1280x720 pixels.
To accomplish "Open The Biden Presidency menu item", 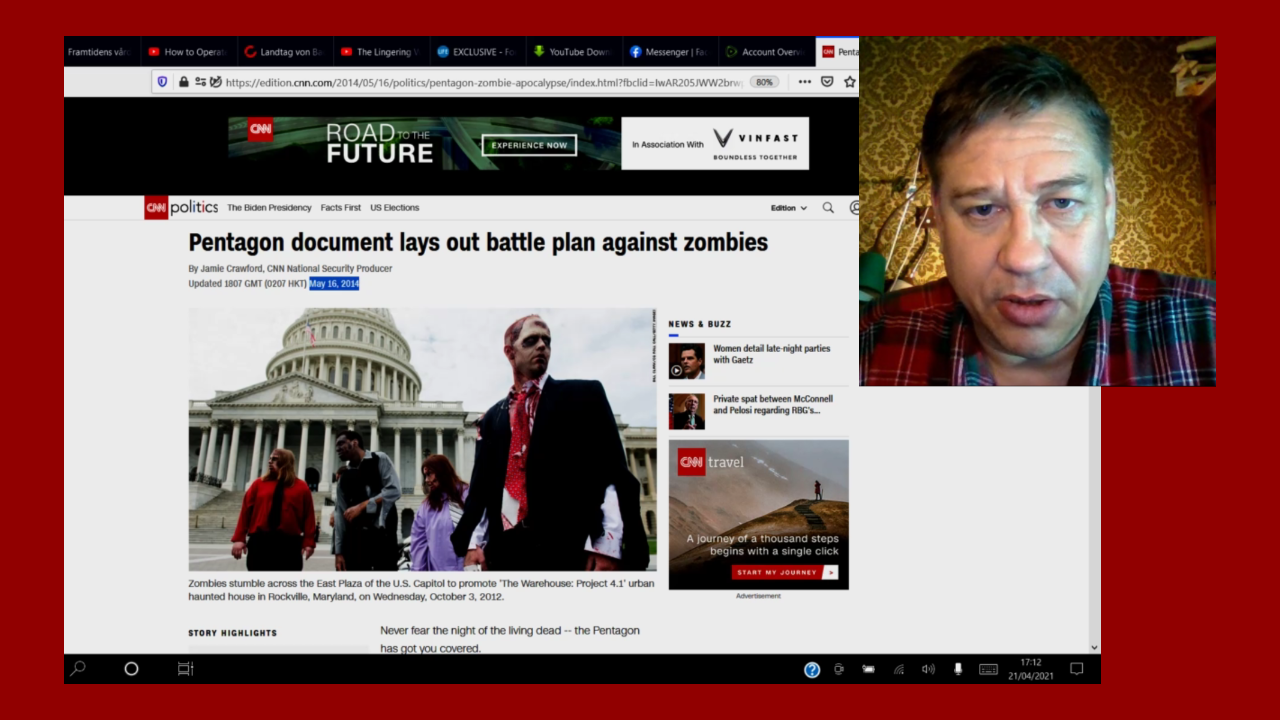I will click(269, 208).
